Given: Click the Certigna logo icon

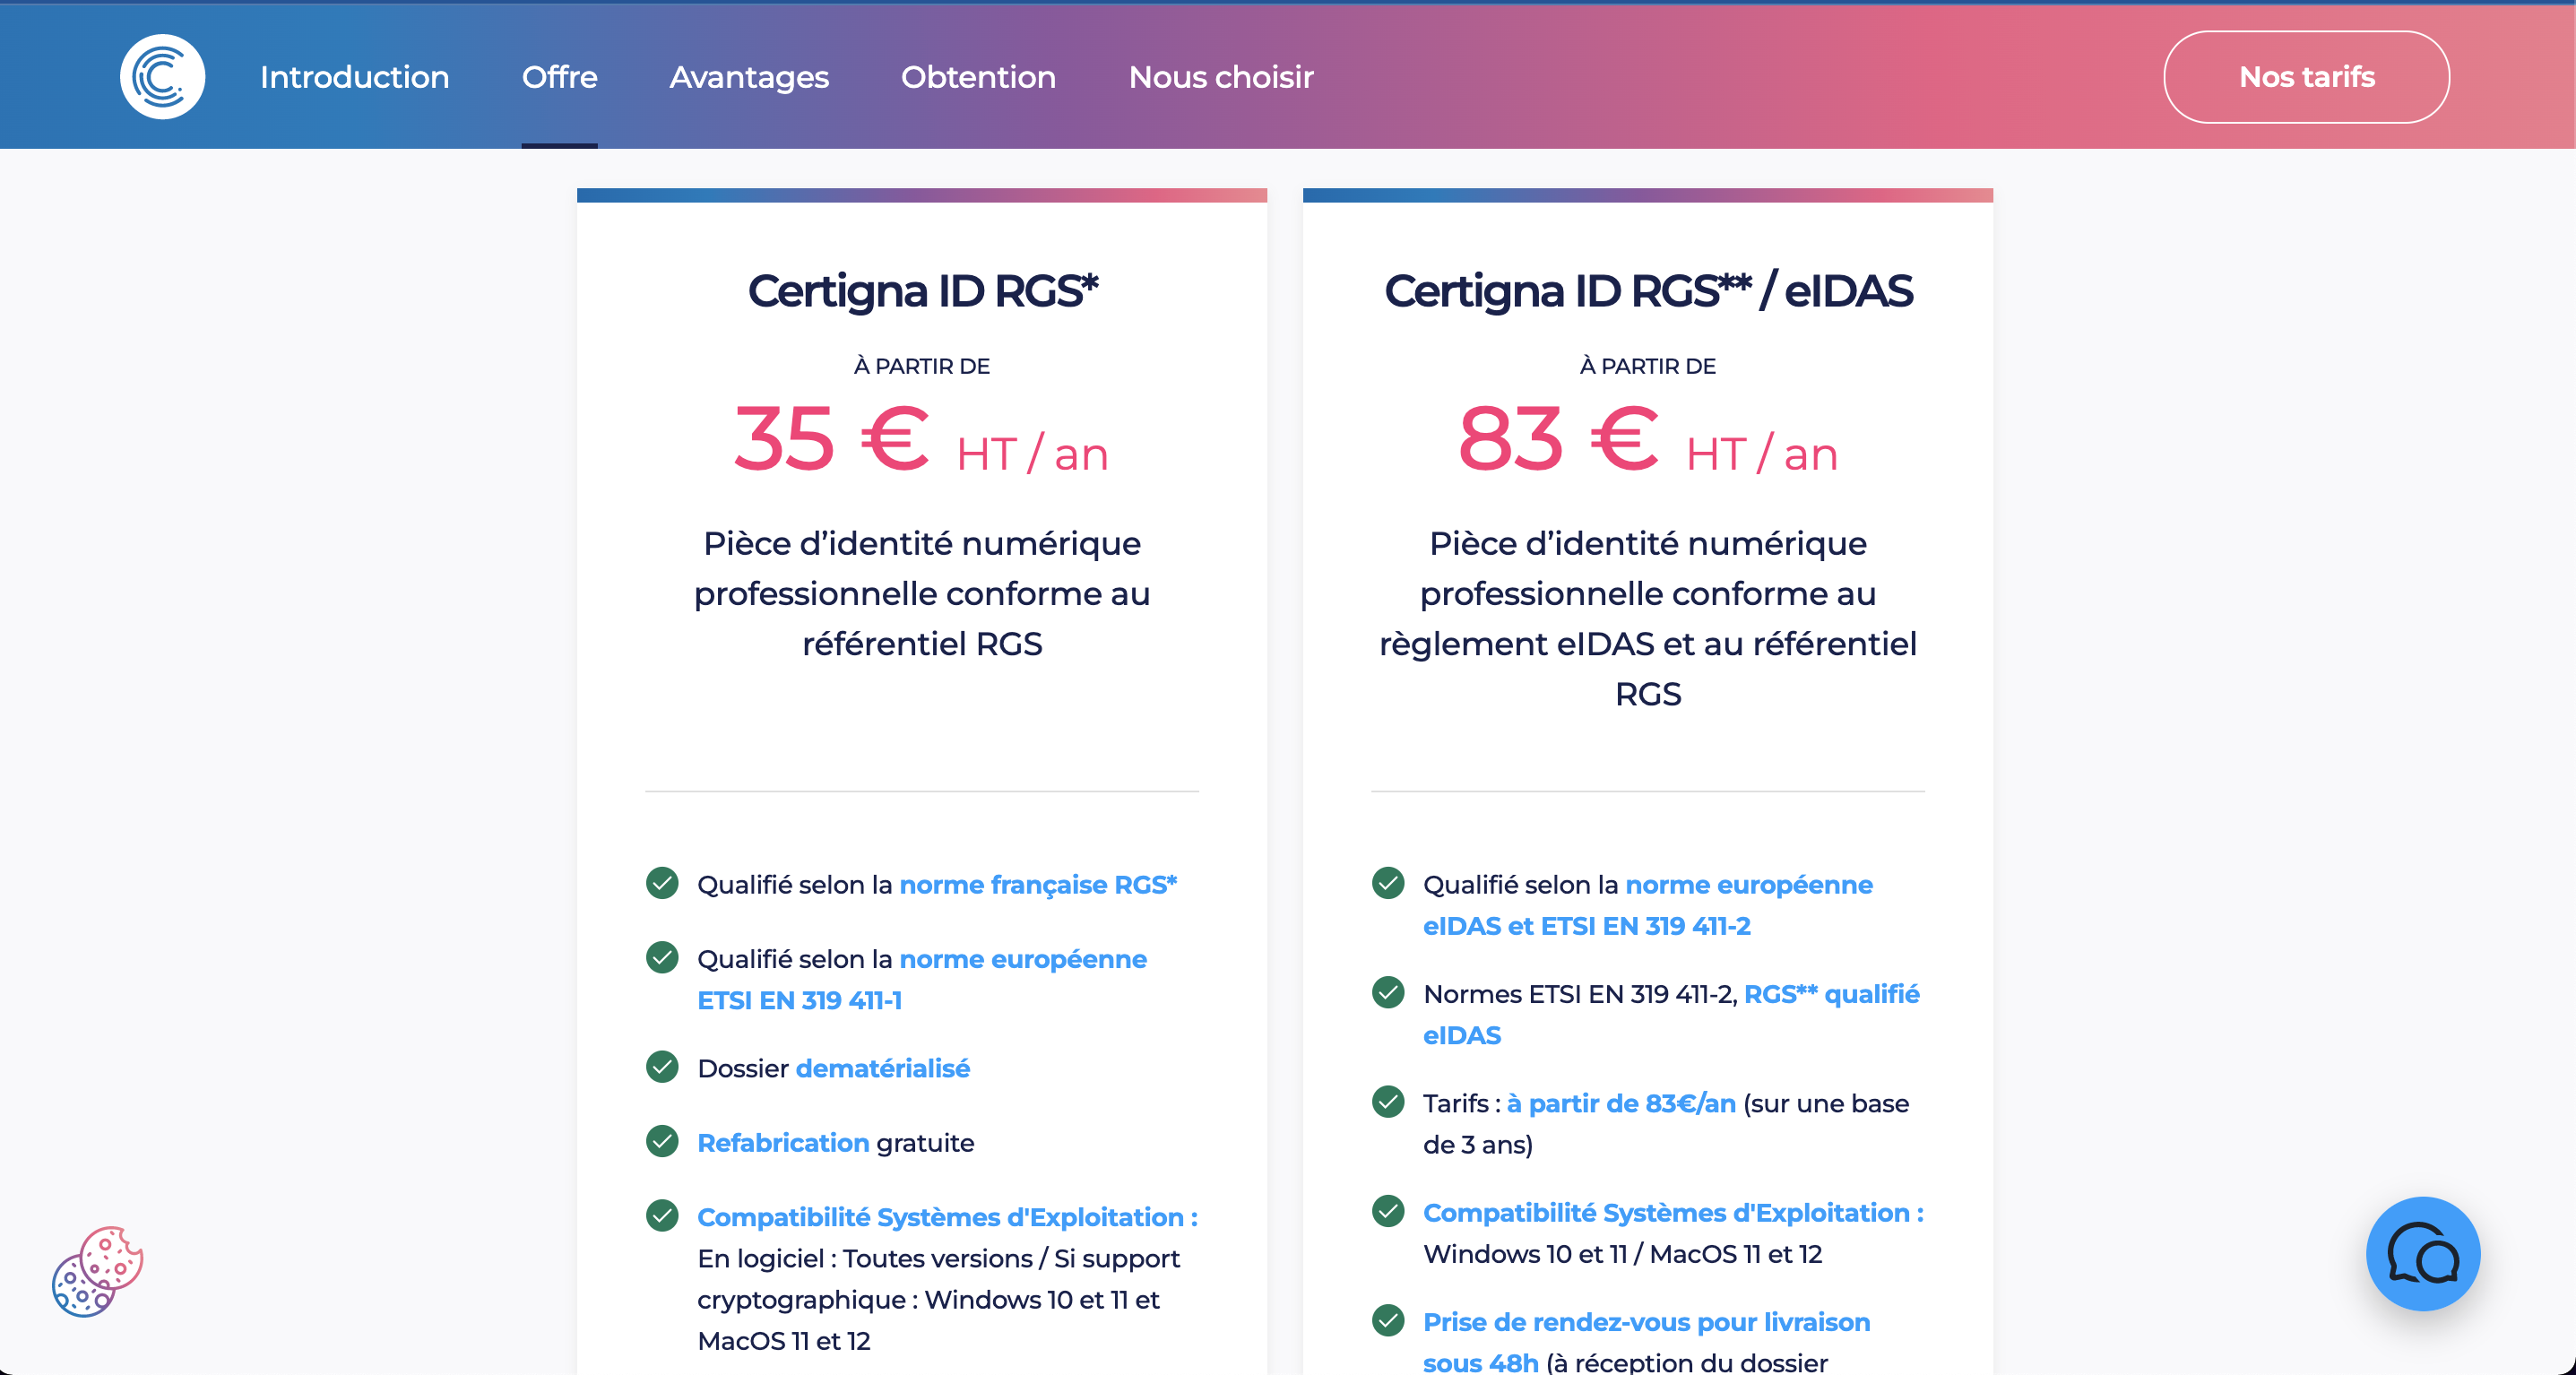Looking at the screenshot, I should pos(162,77).
